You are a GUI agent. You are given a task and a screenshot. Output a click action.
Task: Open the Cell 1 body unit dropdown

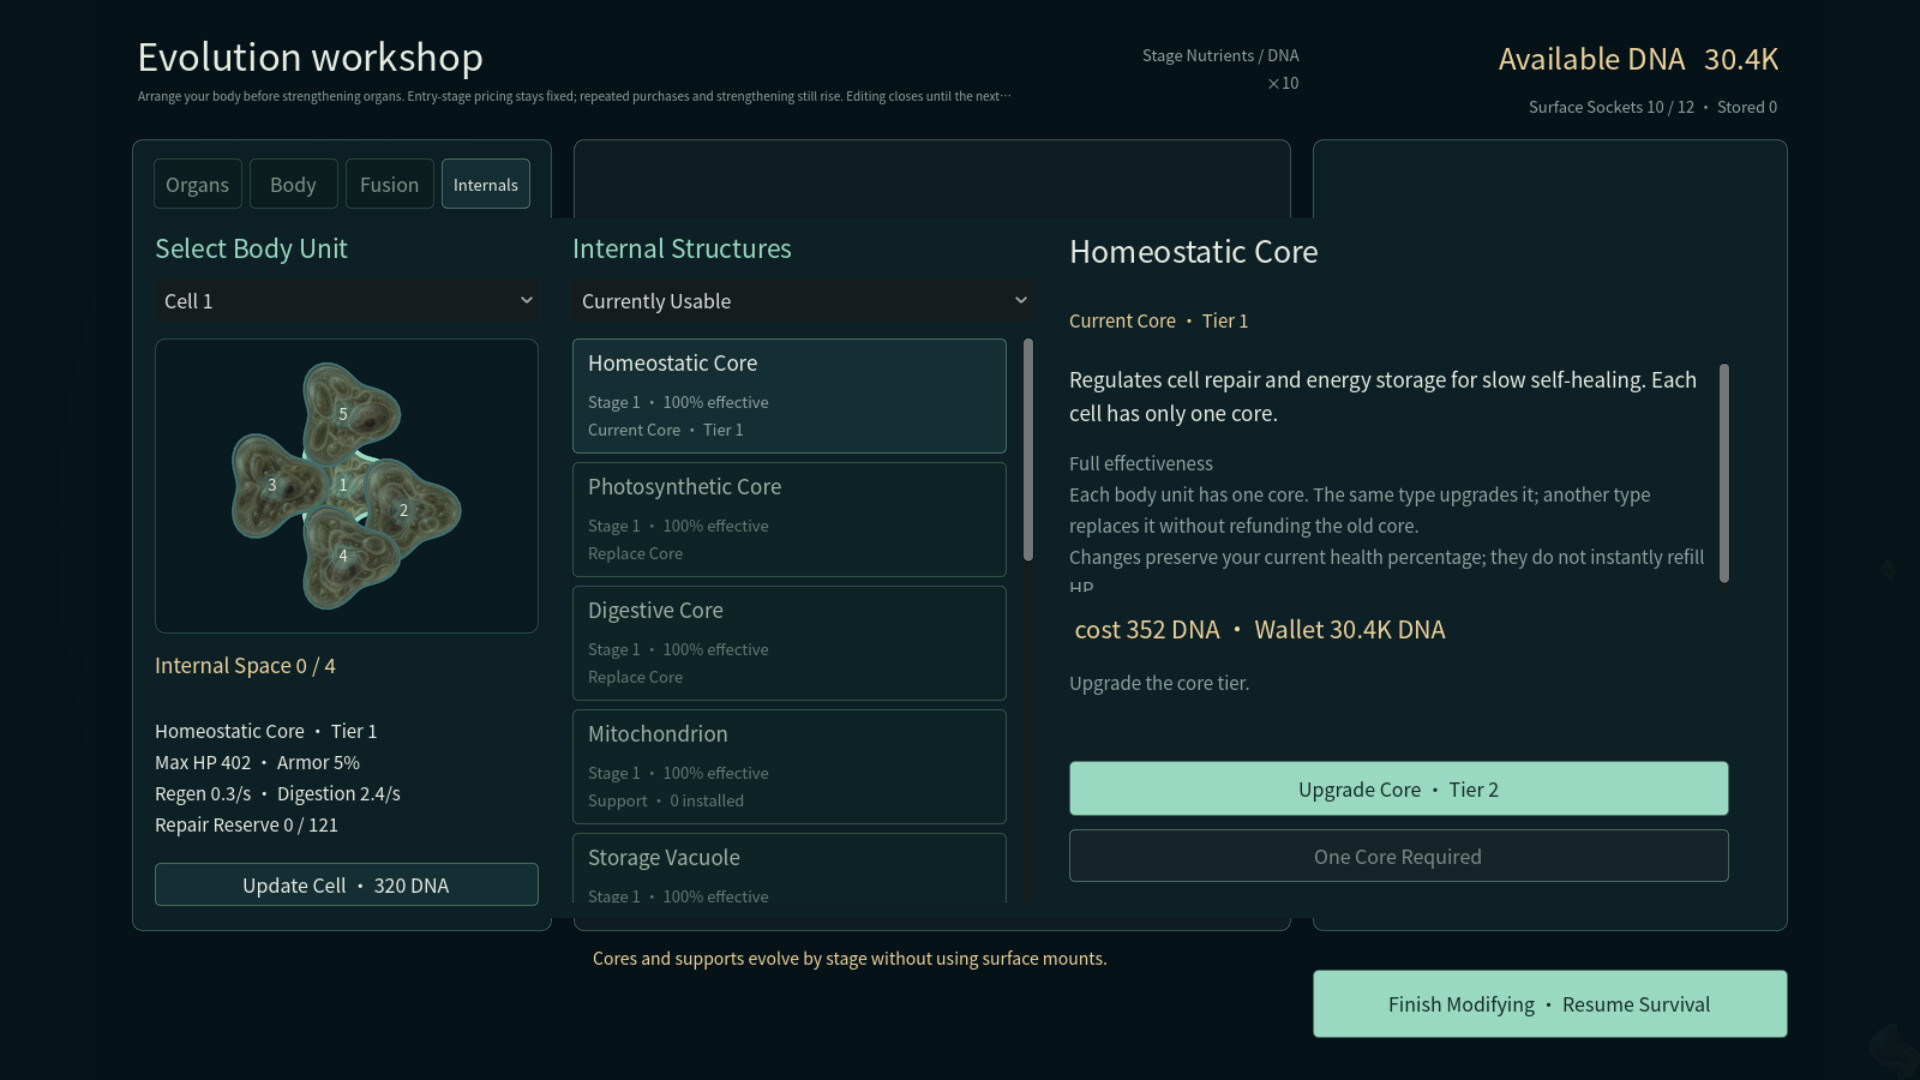point(346,301)
